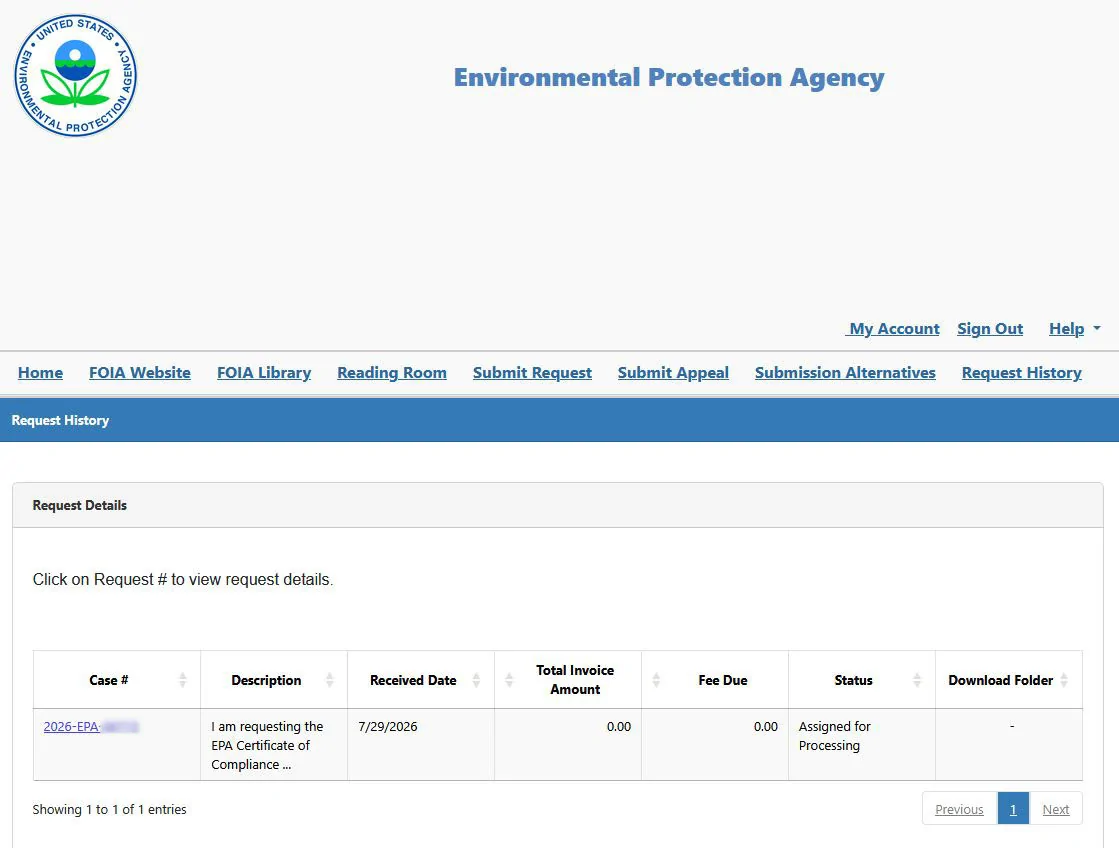Select page 1 in pagination
Viewport: 1119px width, 848px height.
tap(1013, 809)
